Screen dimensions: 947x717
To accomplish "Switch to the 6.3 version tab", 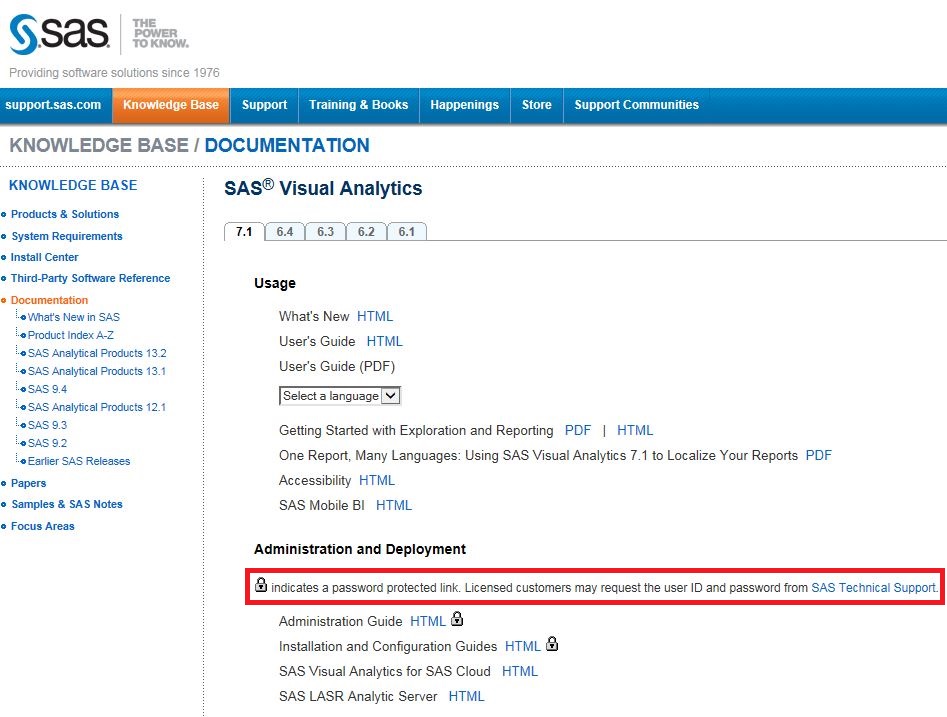I will point(326,232).
